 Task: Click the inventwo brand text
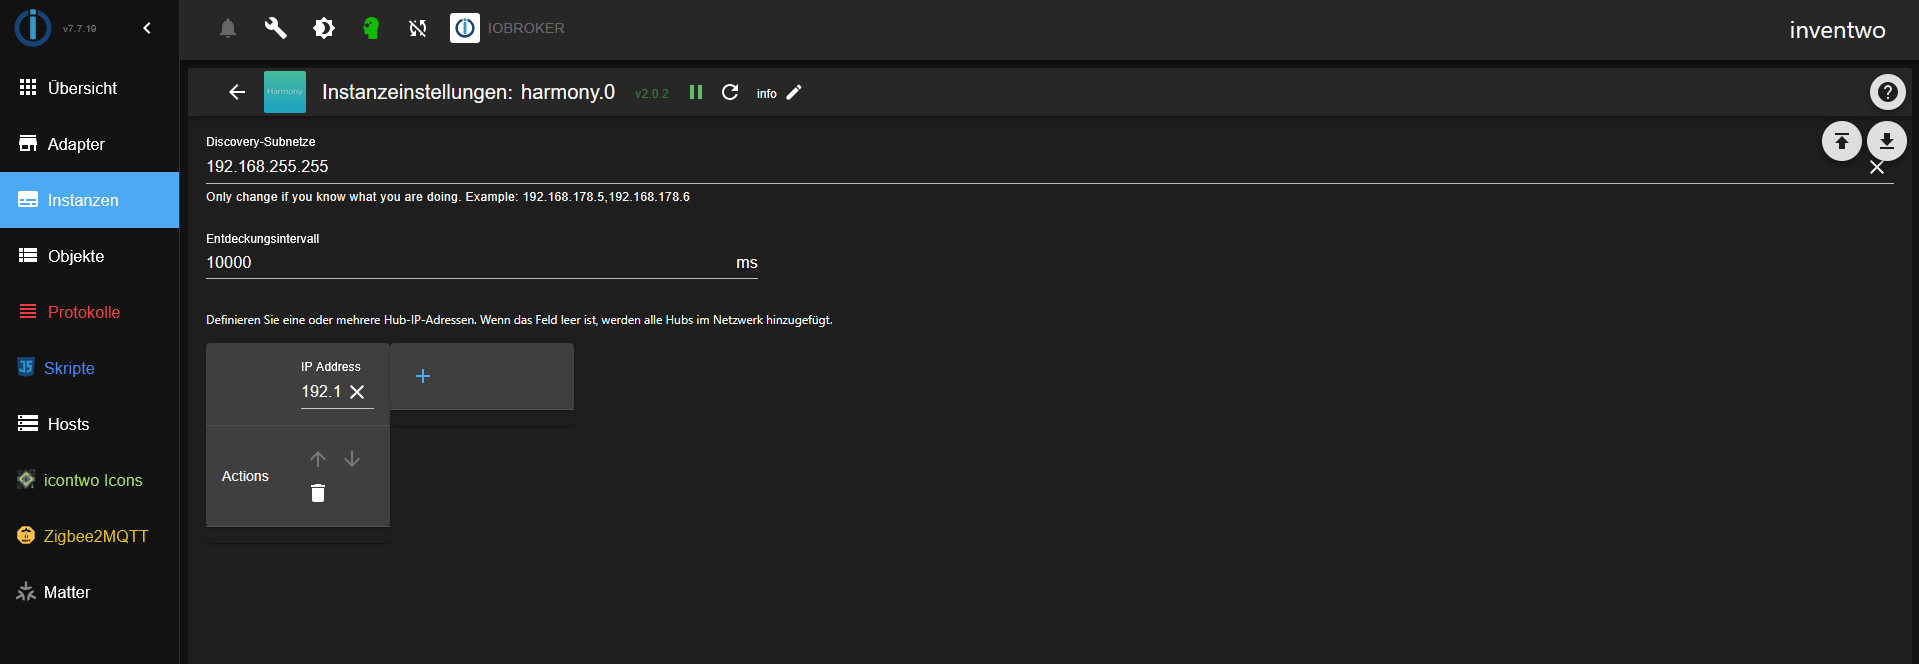point(1837,30)
